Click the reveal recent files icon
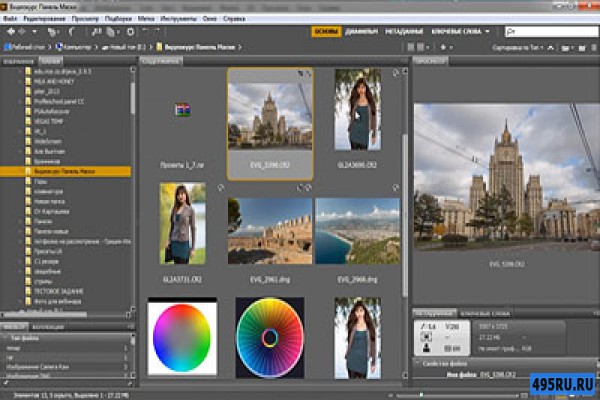Screen dimensions: 600x400 pyautogui.click(x=53, y=32)
